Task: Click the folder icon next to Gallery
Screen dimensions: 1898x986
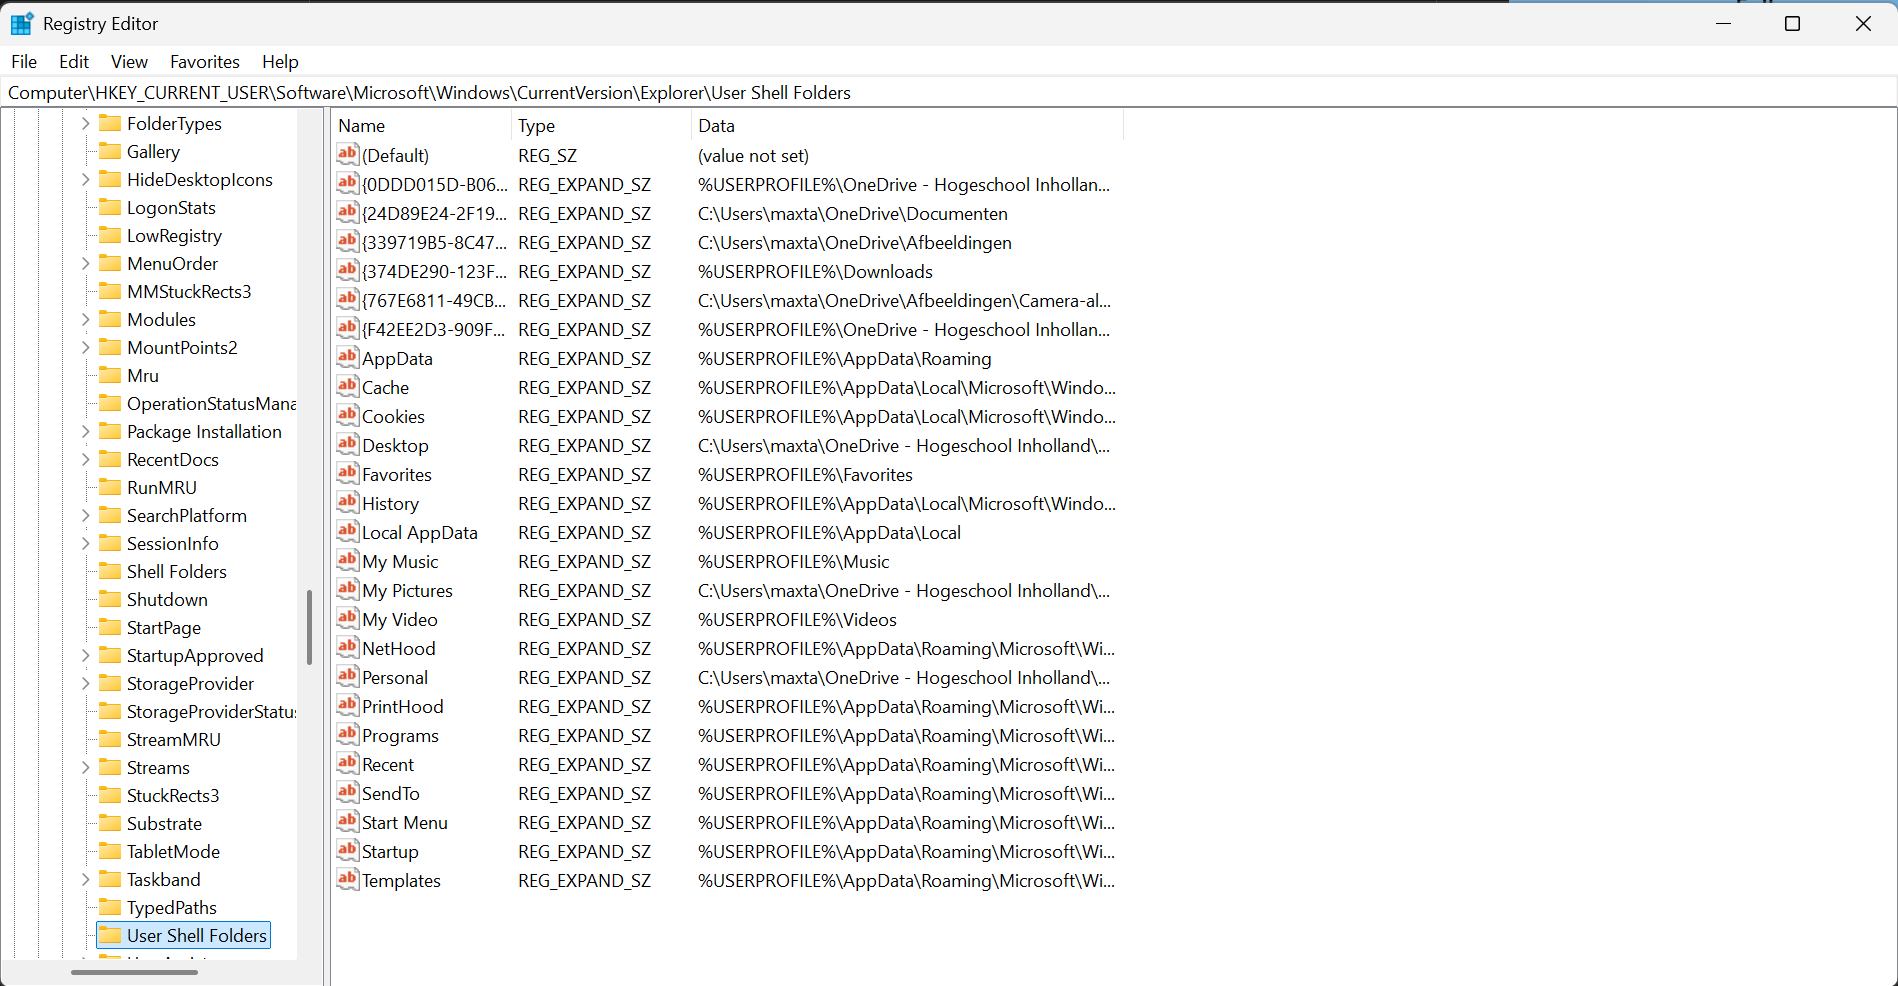Action: [x=110, y=151]
